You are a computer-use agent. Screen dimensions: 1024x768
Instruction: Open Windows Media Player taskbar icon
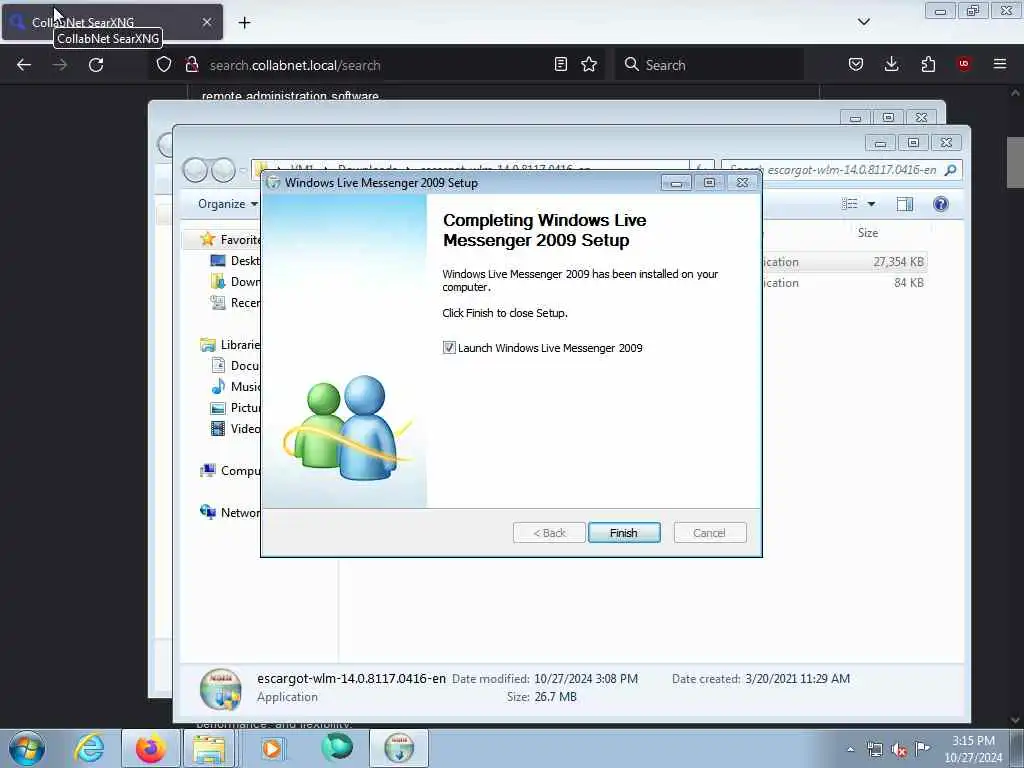[x=272, y=748]
